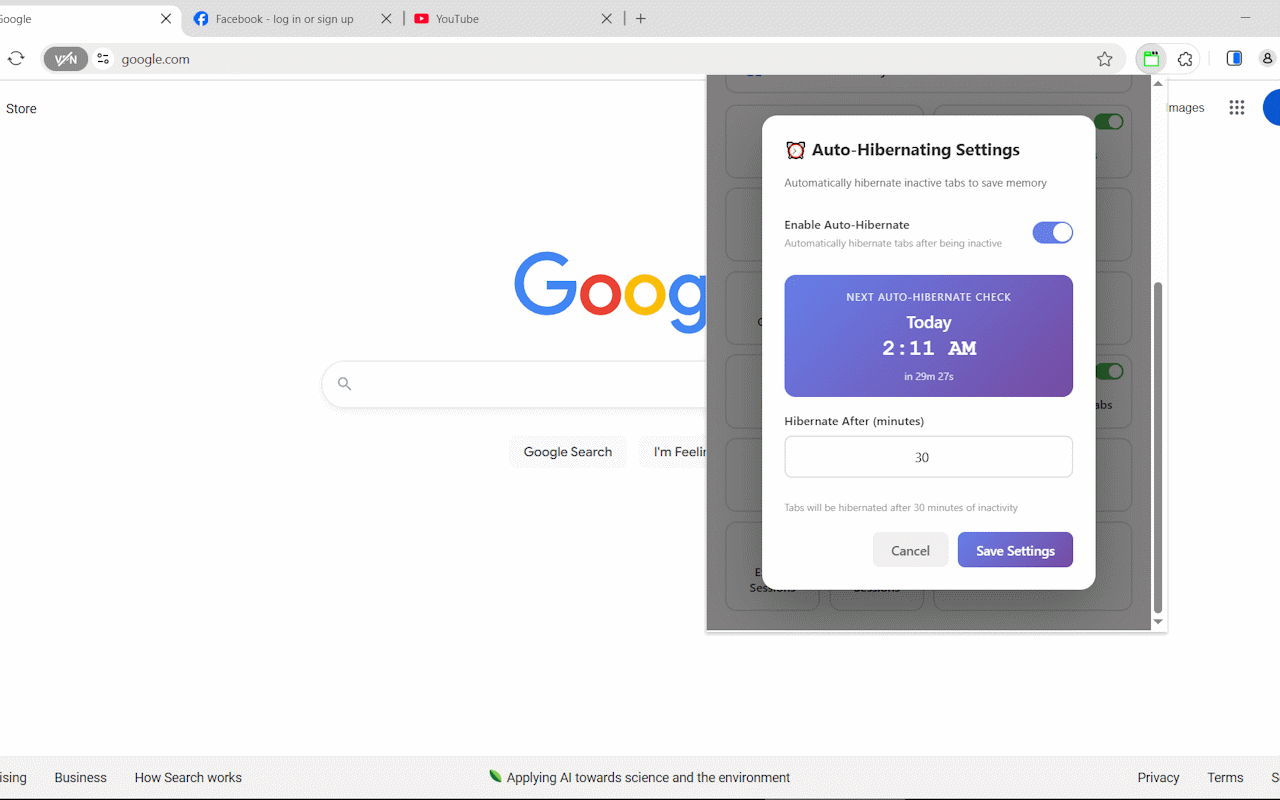Open the browser side panel icon
Screen dimensions: 1280x800
pos(1234,59)
